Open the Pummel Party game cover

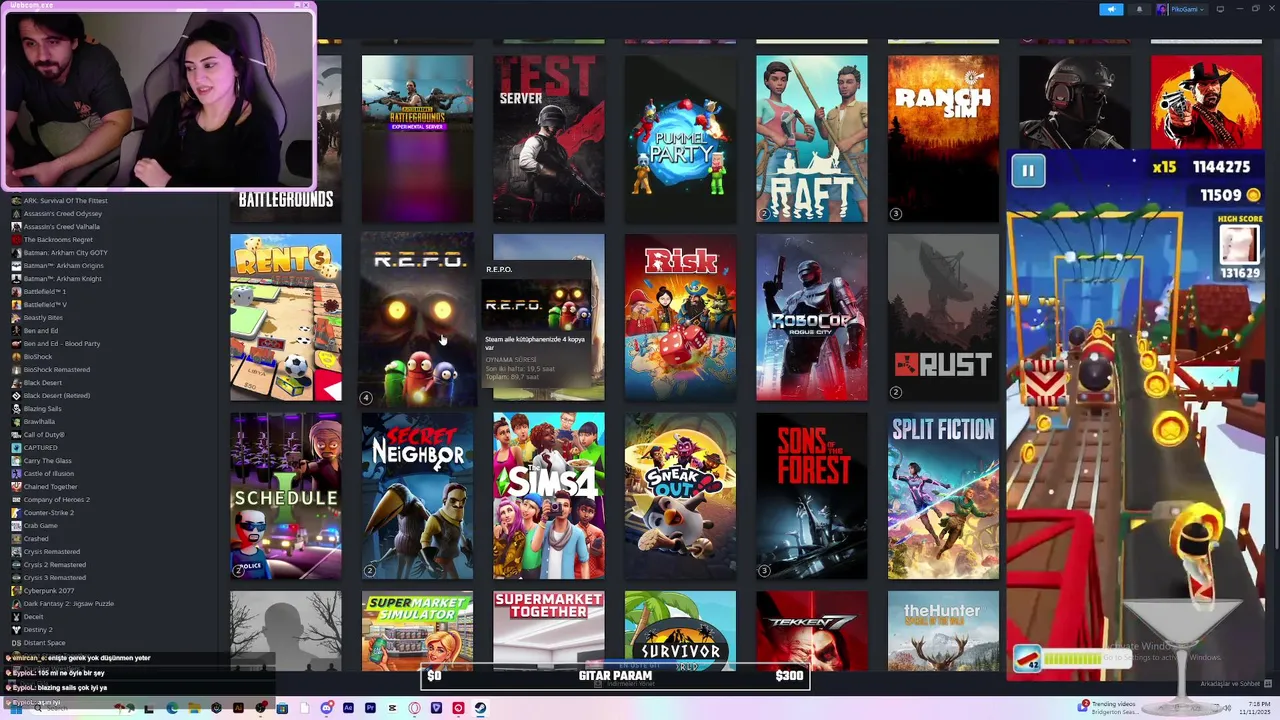(x=680, y=138)
